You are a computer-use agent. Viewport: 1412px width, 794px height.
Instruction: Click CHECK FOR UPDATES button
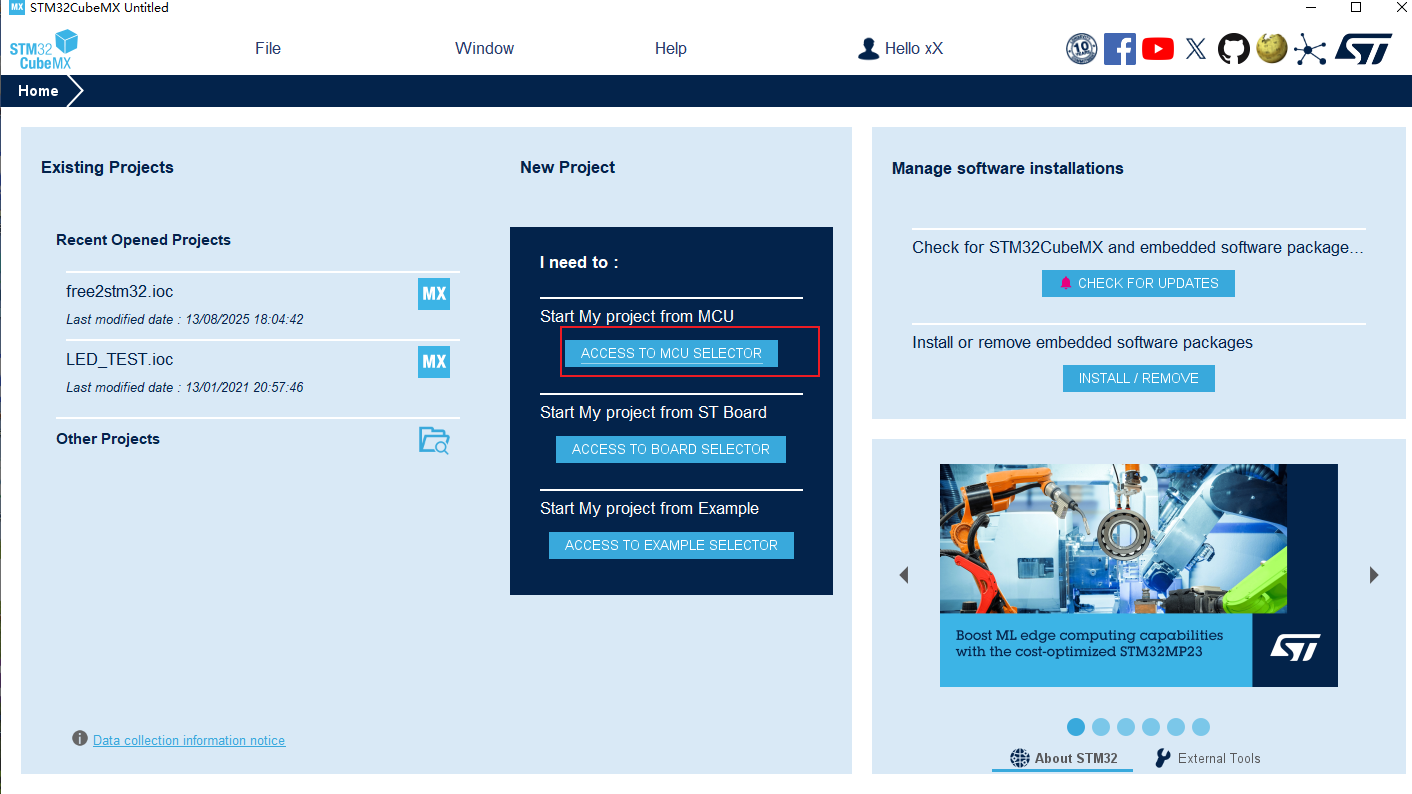click(1138, 283)
